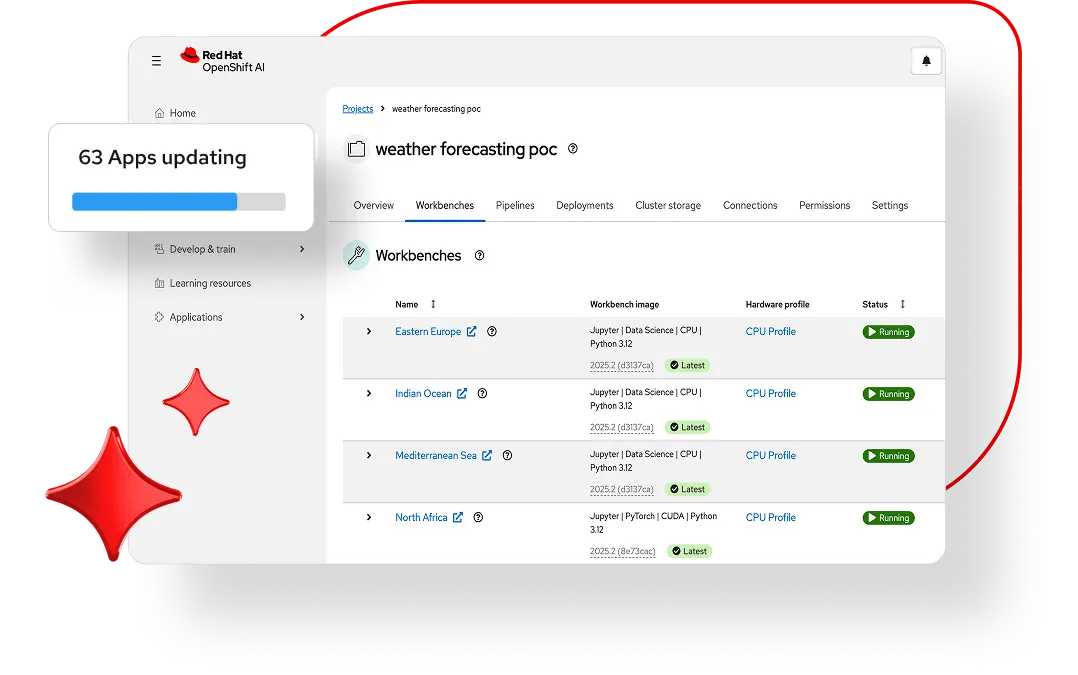Show help info for Indian Ocean workbench
This screenshot has width=1078, height=675.
tap(483, 393)
